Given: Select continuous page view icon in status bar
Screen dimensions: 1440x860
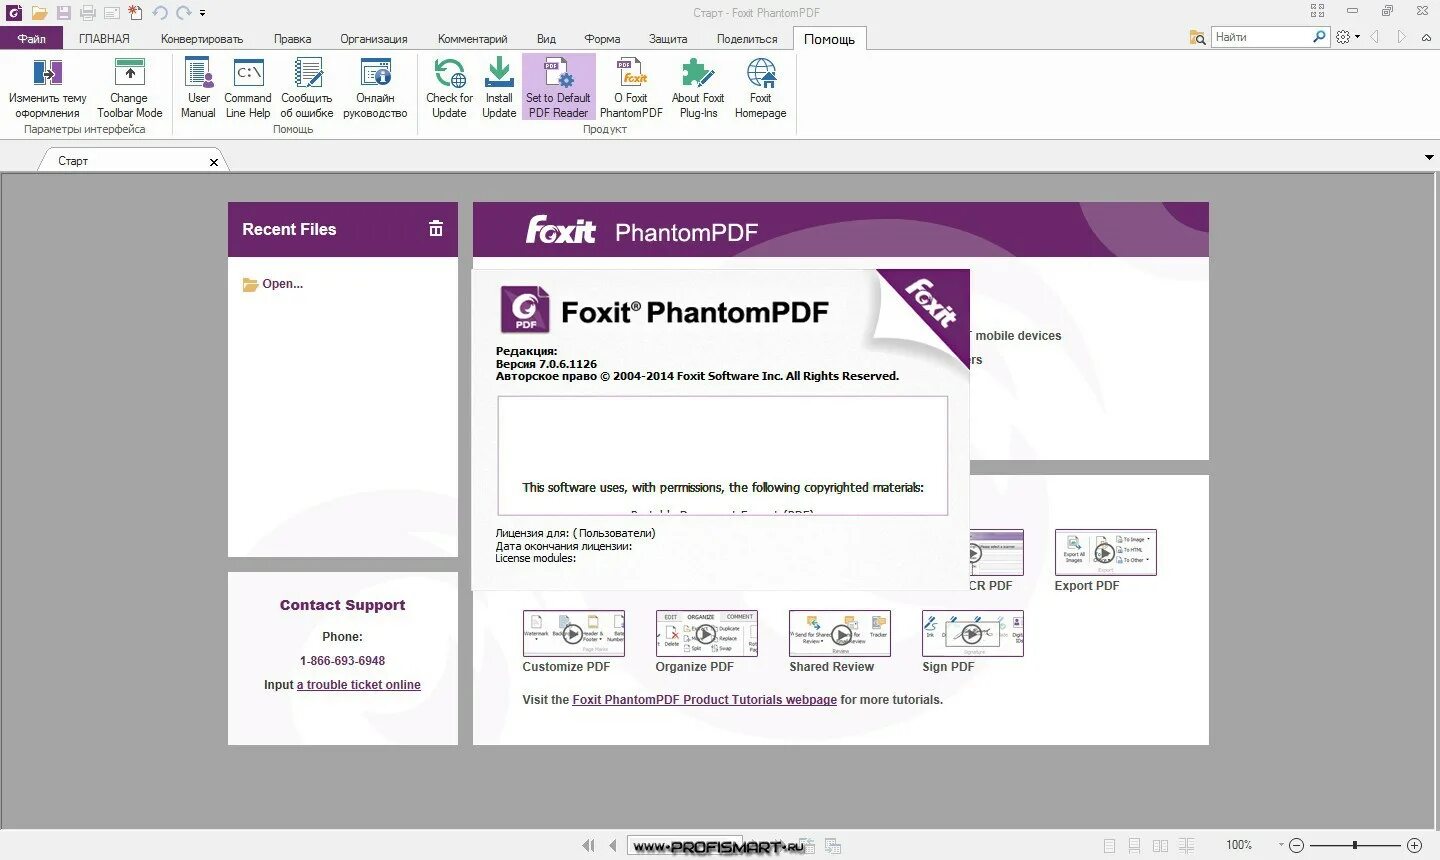Looking at the screenshot, I should 1134,846.
